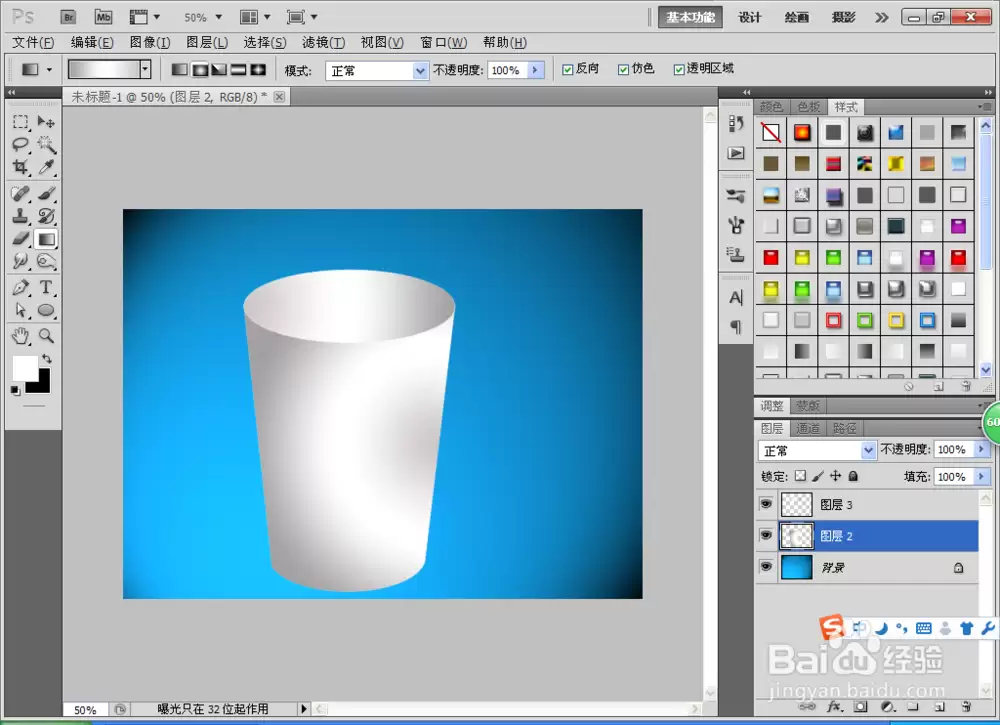Select the Clone Stamp tool

pyautogui.click(x=20, y=216)
